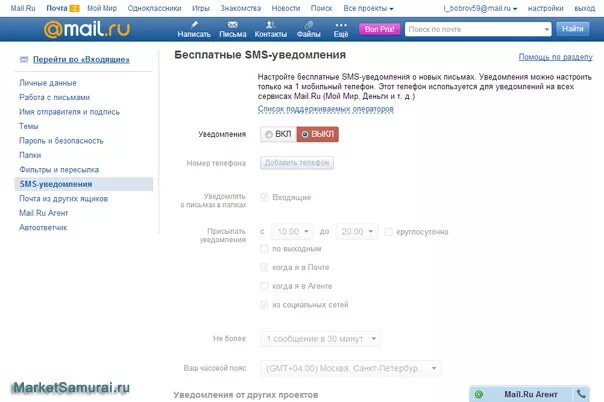
Task: Click the Добавить телефон button
Action: click(x=297, y=163)
